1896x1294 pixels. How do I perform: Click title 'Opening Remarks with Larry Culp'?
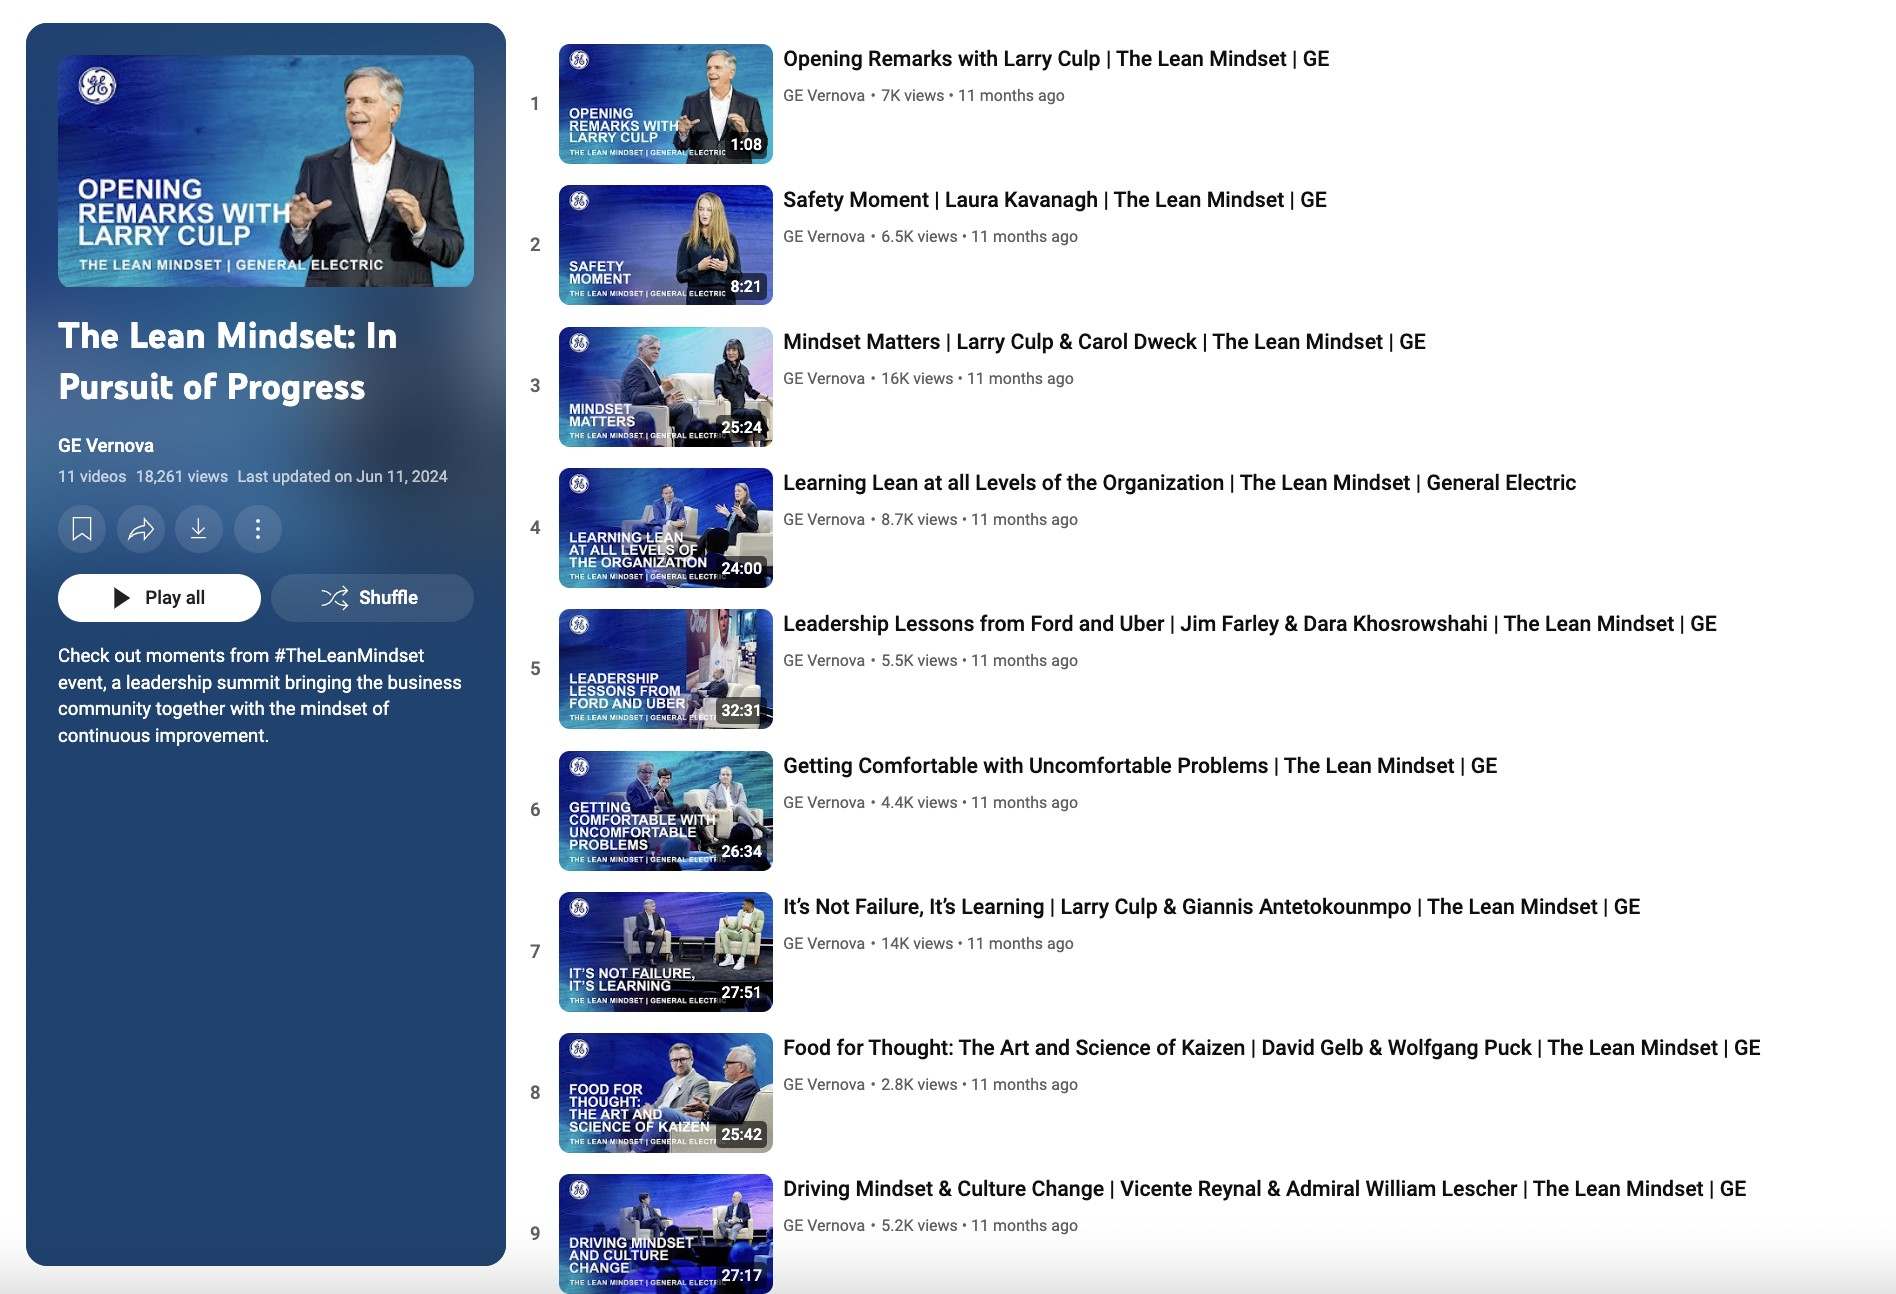1056,59
